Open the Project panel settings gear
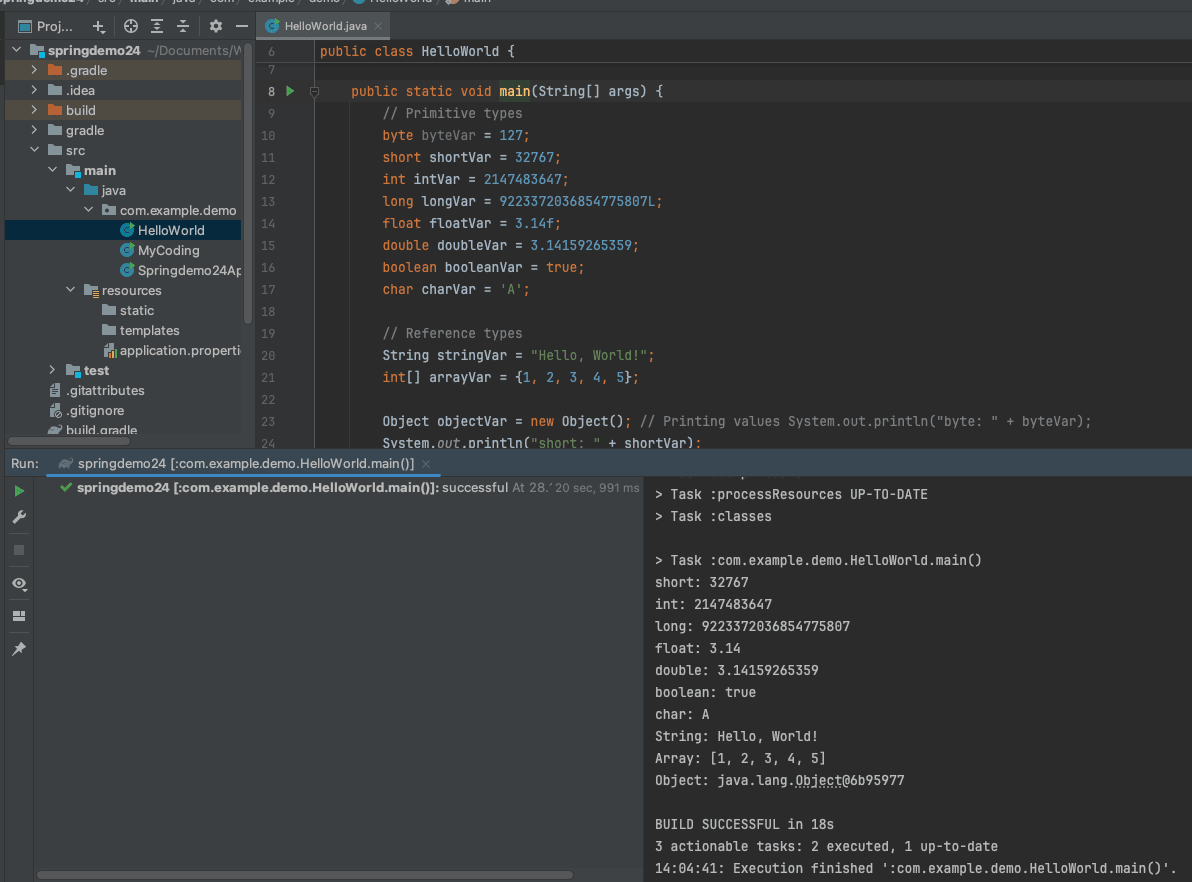 pos(216,27)
